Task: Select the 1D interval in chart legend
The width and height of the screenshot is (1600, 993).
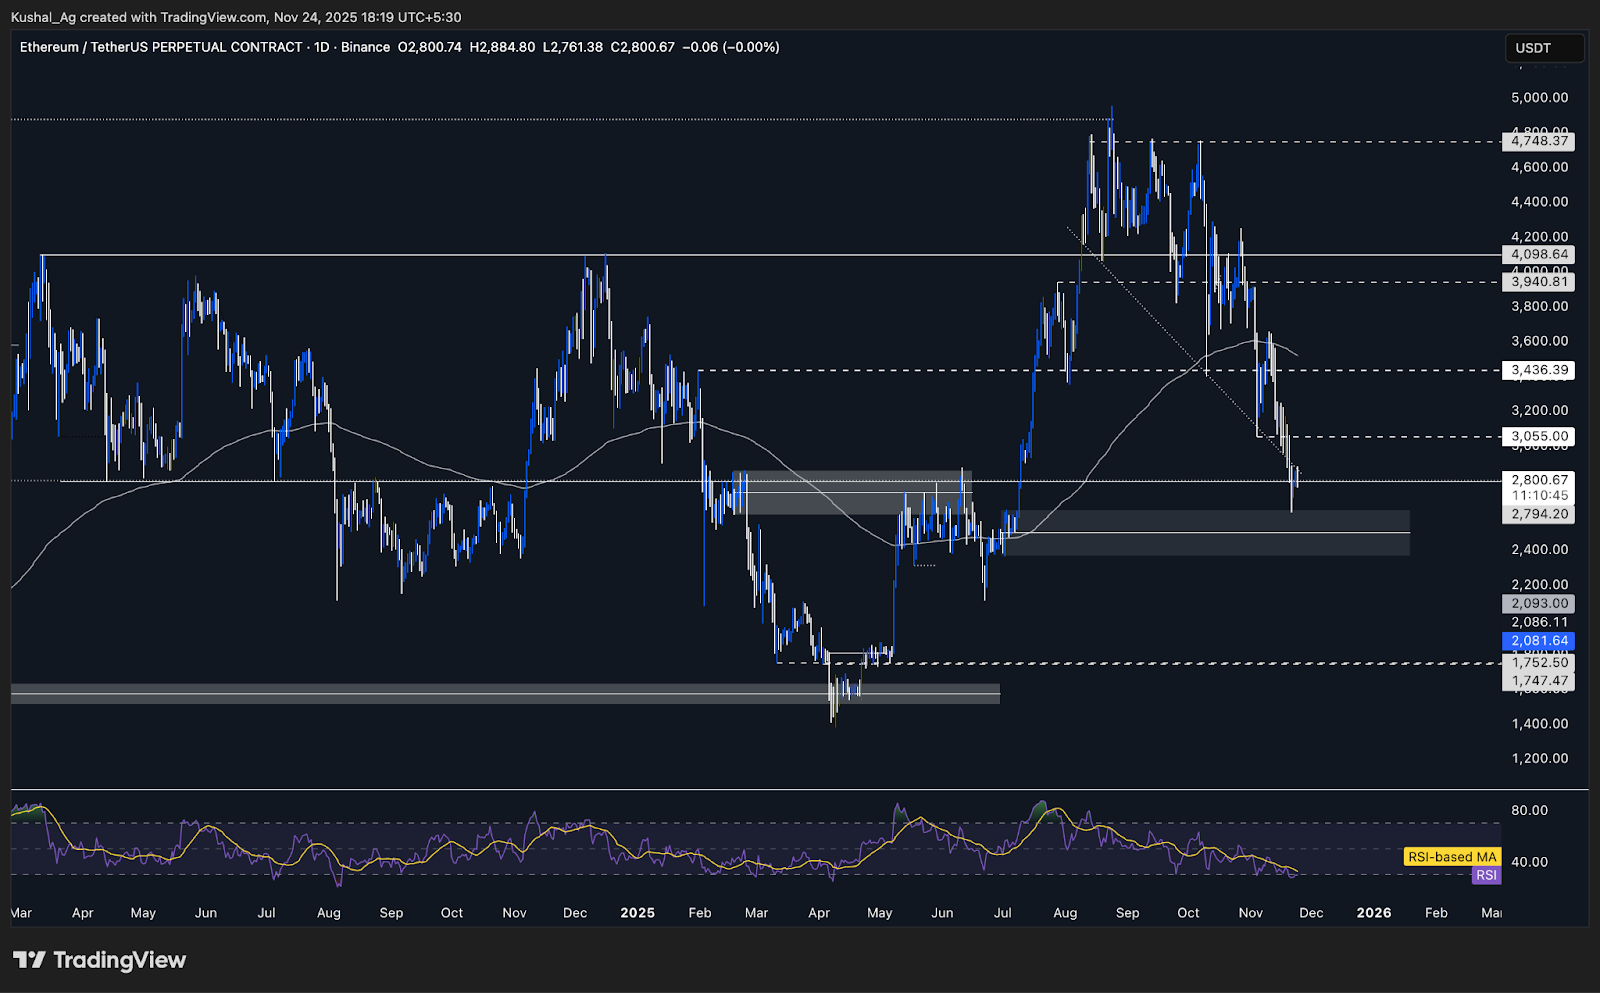Action: click(x=322, y=47)
